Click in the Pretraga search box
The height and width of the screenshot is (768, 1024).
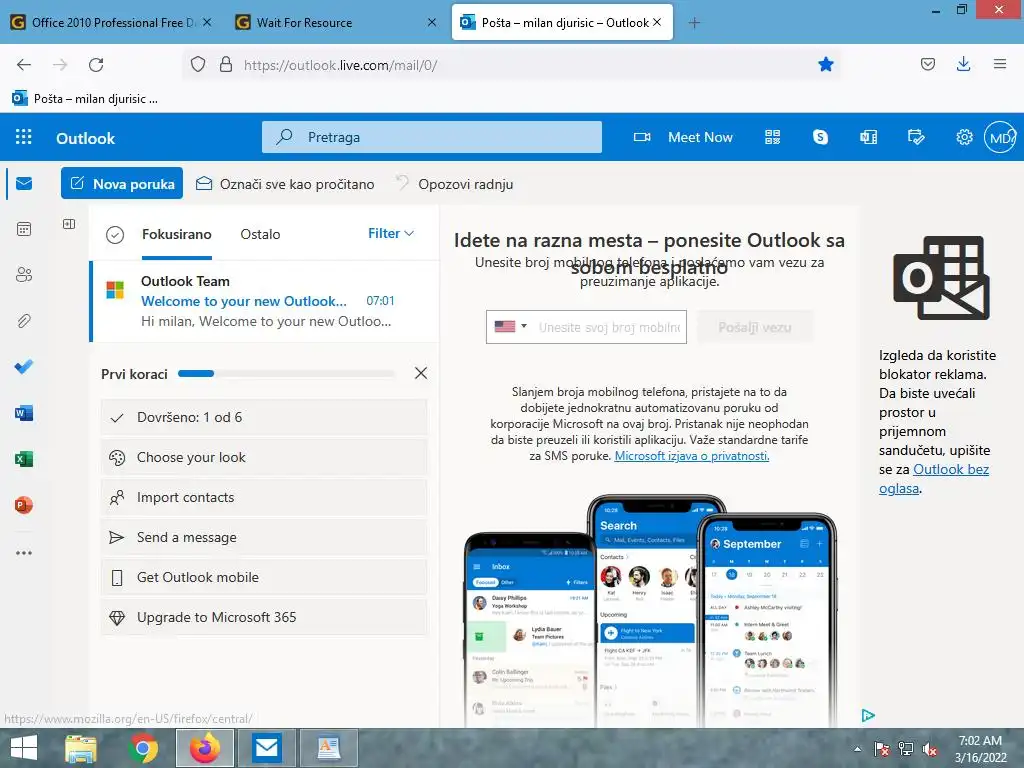[x=432, y=137]
